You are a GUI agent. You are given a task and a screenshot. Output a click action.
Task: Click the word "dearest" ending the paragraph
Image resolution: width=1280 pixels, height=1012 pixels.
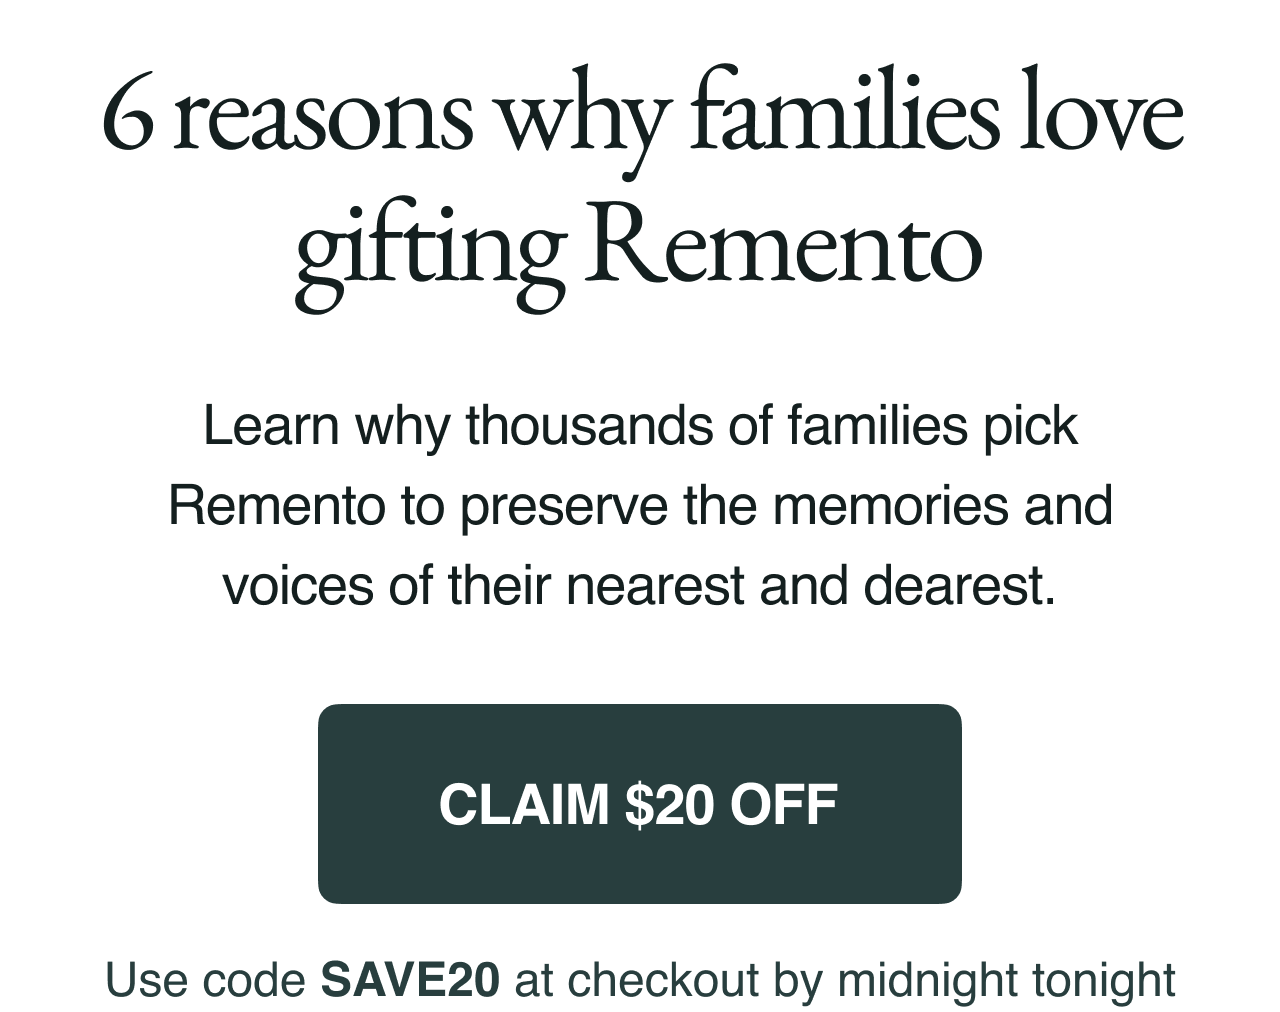(958, 586)
